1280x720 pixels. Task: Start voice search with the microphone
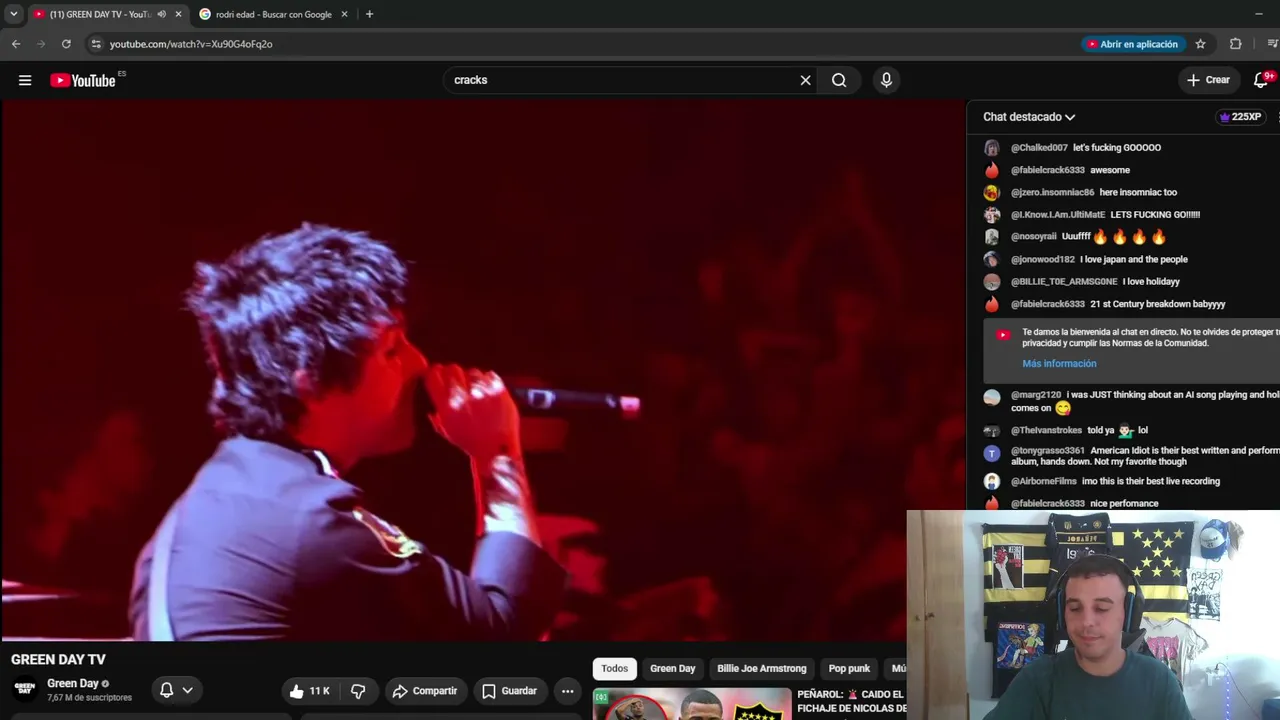click(x=886, y=80)
